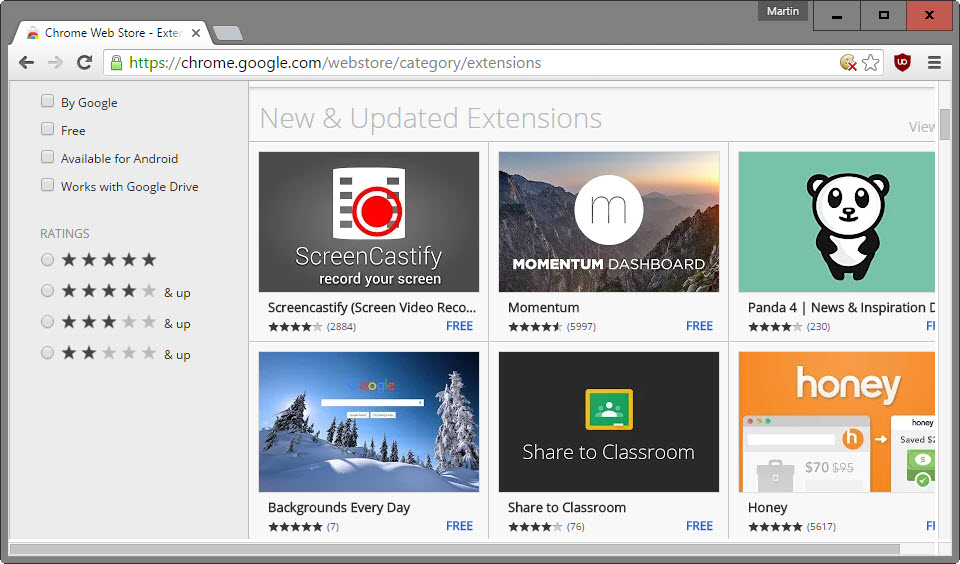Click the Honey star rating (5617)

pos(792,527)
